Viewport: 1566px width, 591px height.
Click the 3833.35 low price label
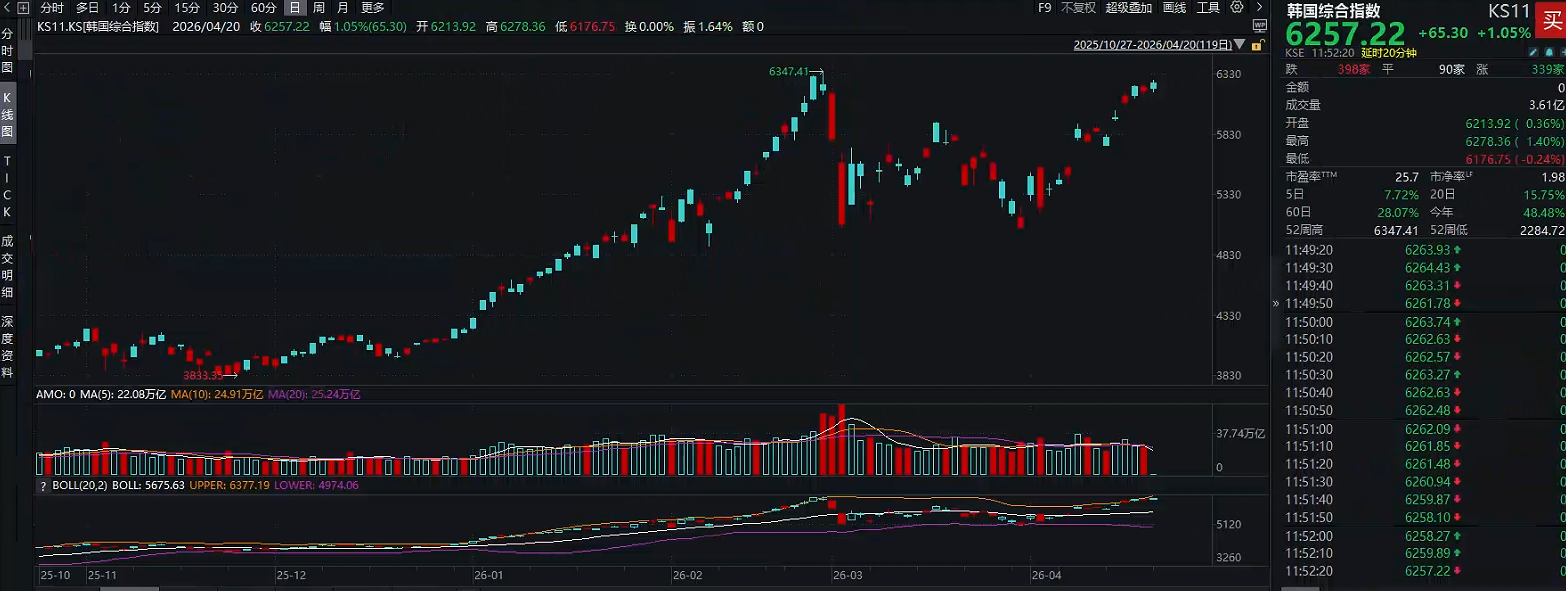(203, 375)
